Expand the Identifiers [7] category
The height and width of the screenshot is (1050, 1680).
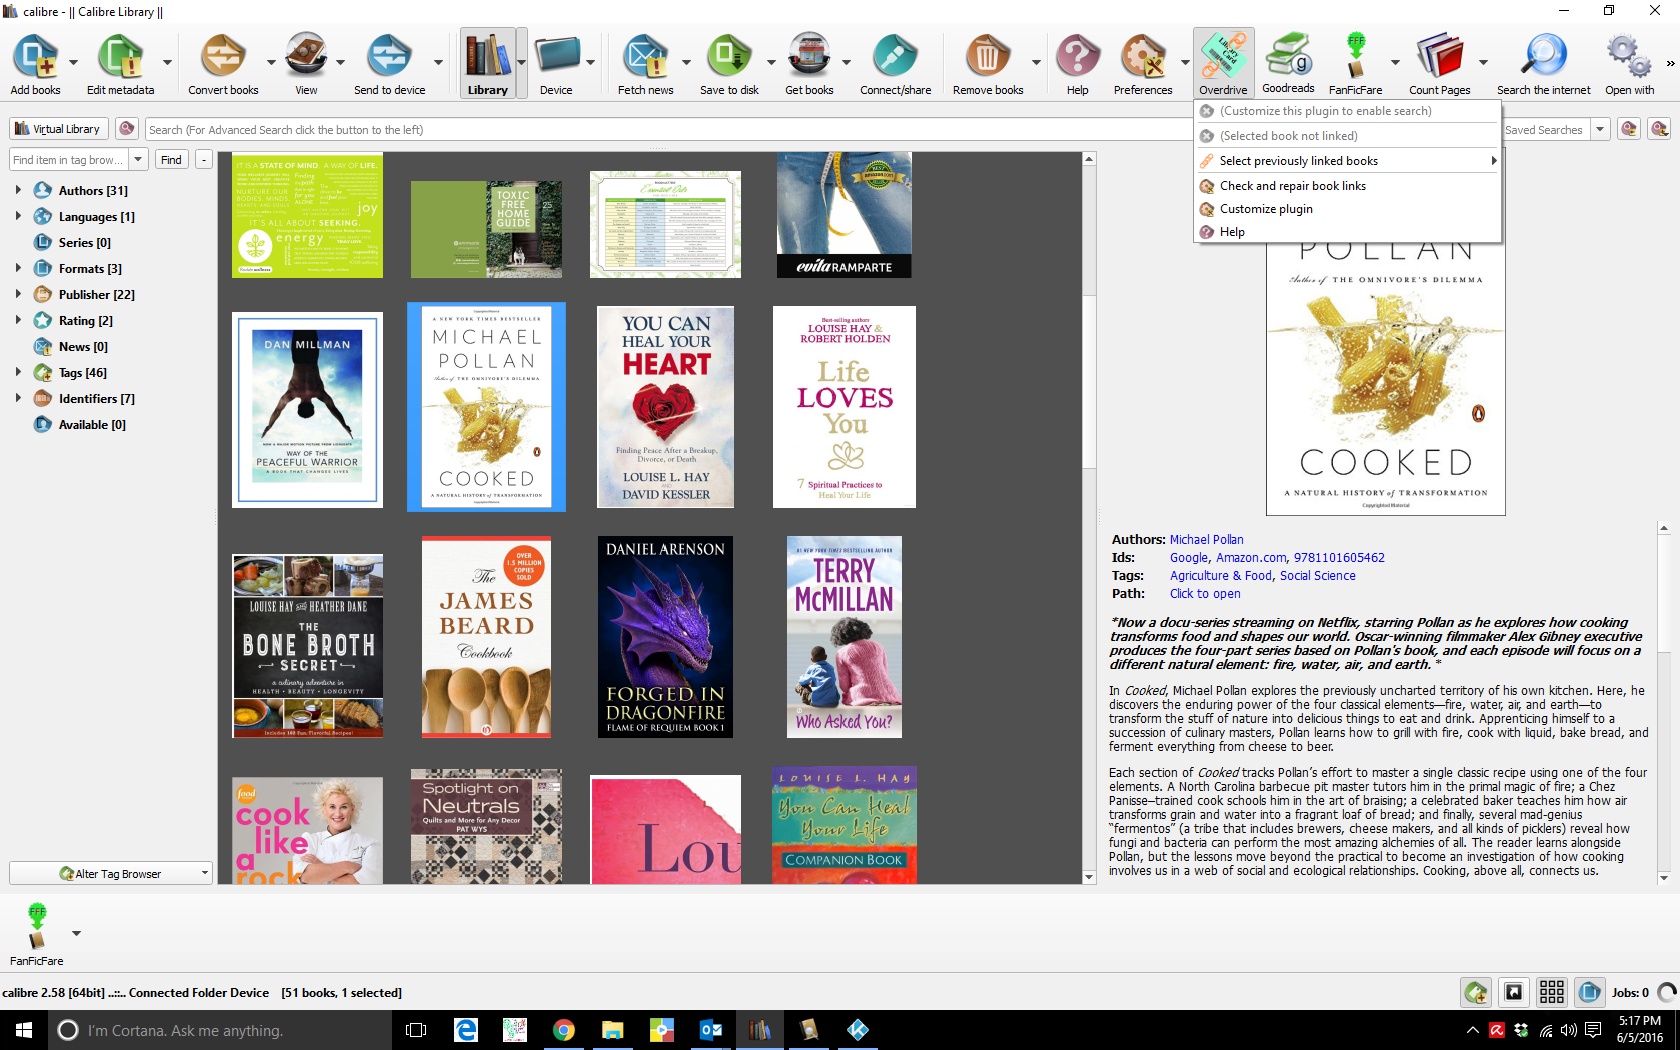(18, 398)
